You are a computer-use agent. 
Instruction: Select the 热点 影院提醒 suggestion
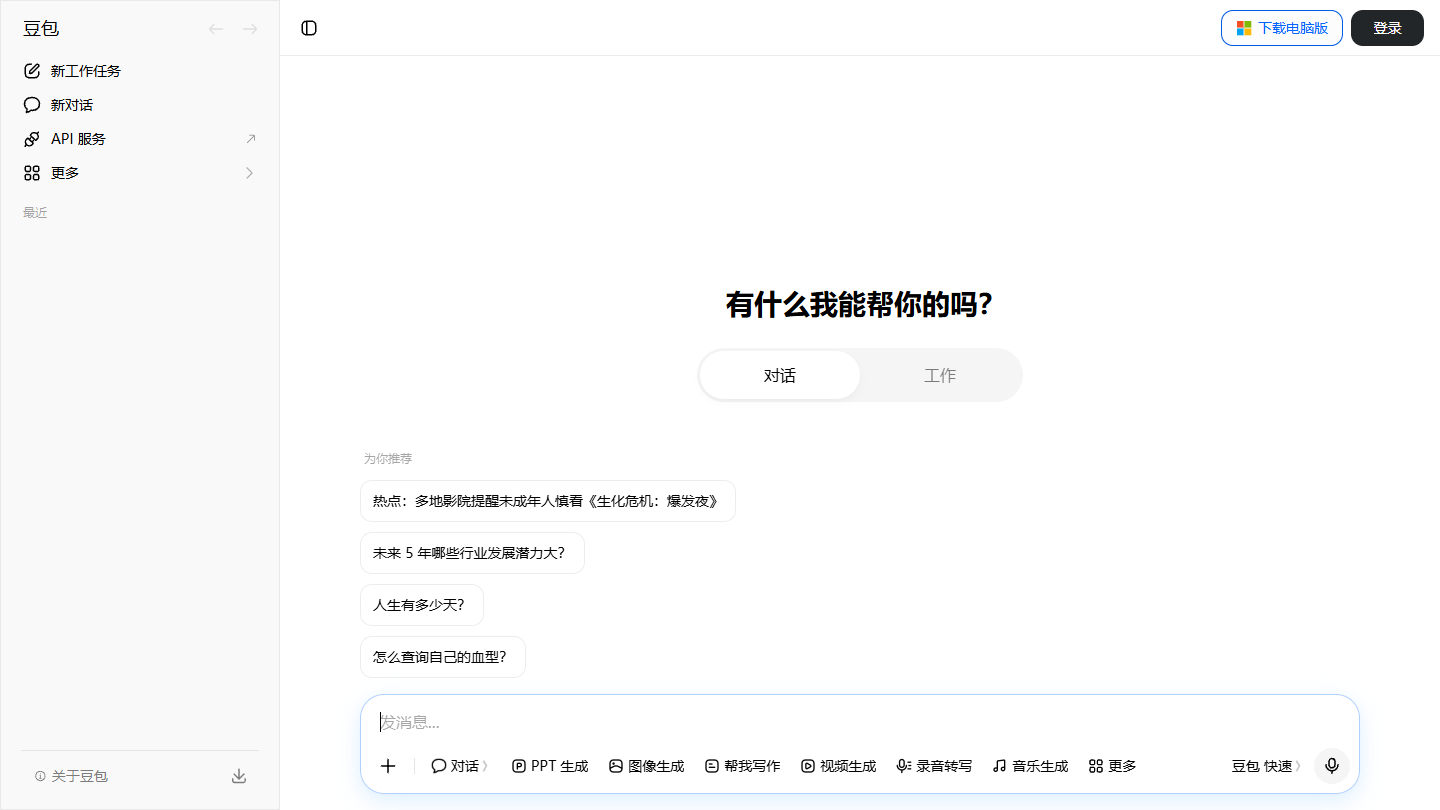[548, 501]
